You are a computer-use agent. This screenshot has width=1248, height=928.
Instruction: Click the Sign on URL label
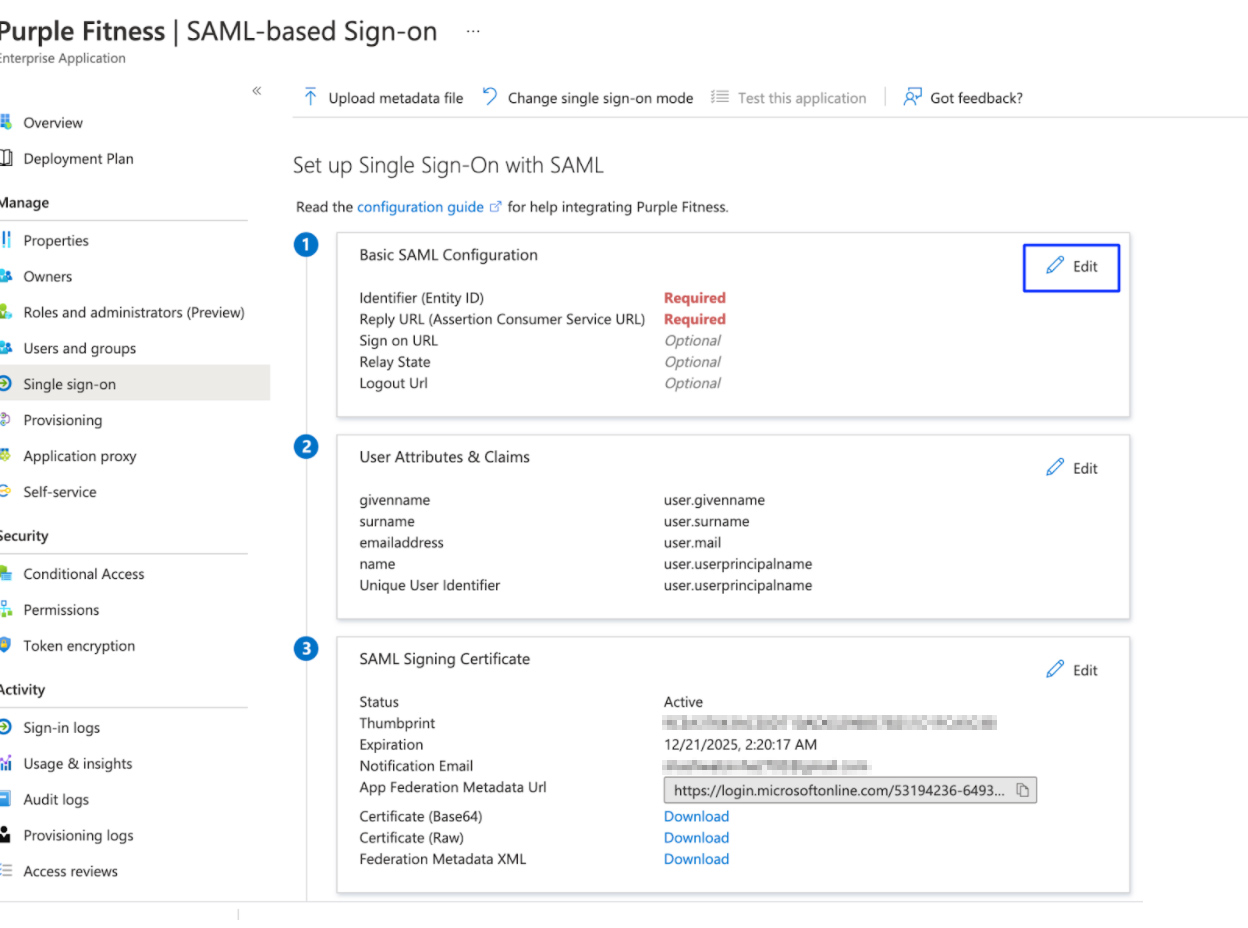coord(398,340)
